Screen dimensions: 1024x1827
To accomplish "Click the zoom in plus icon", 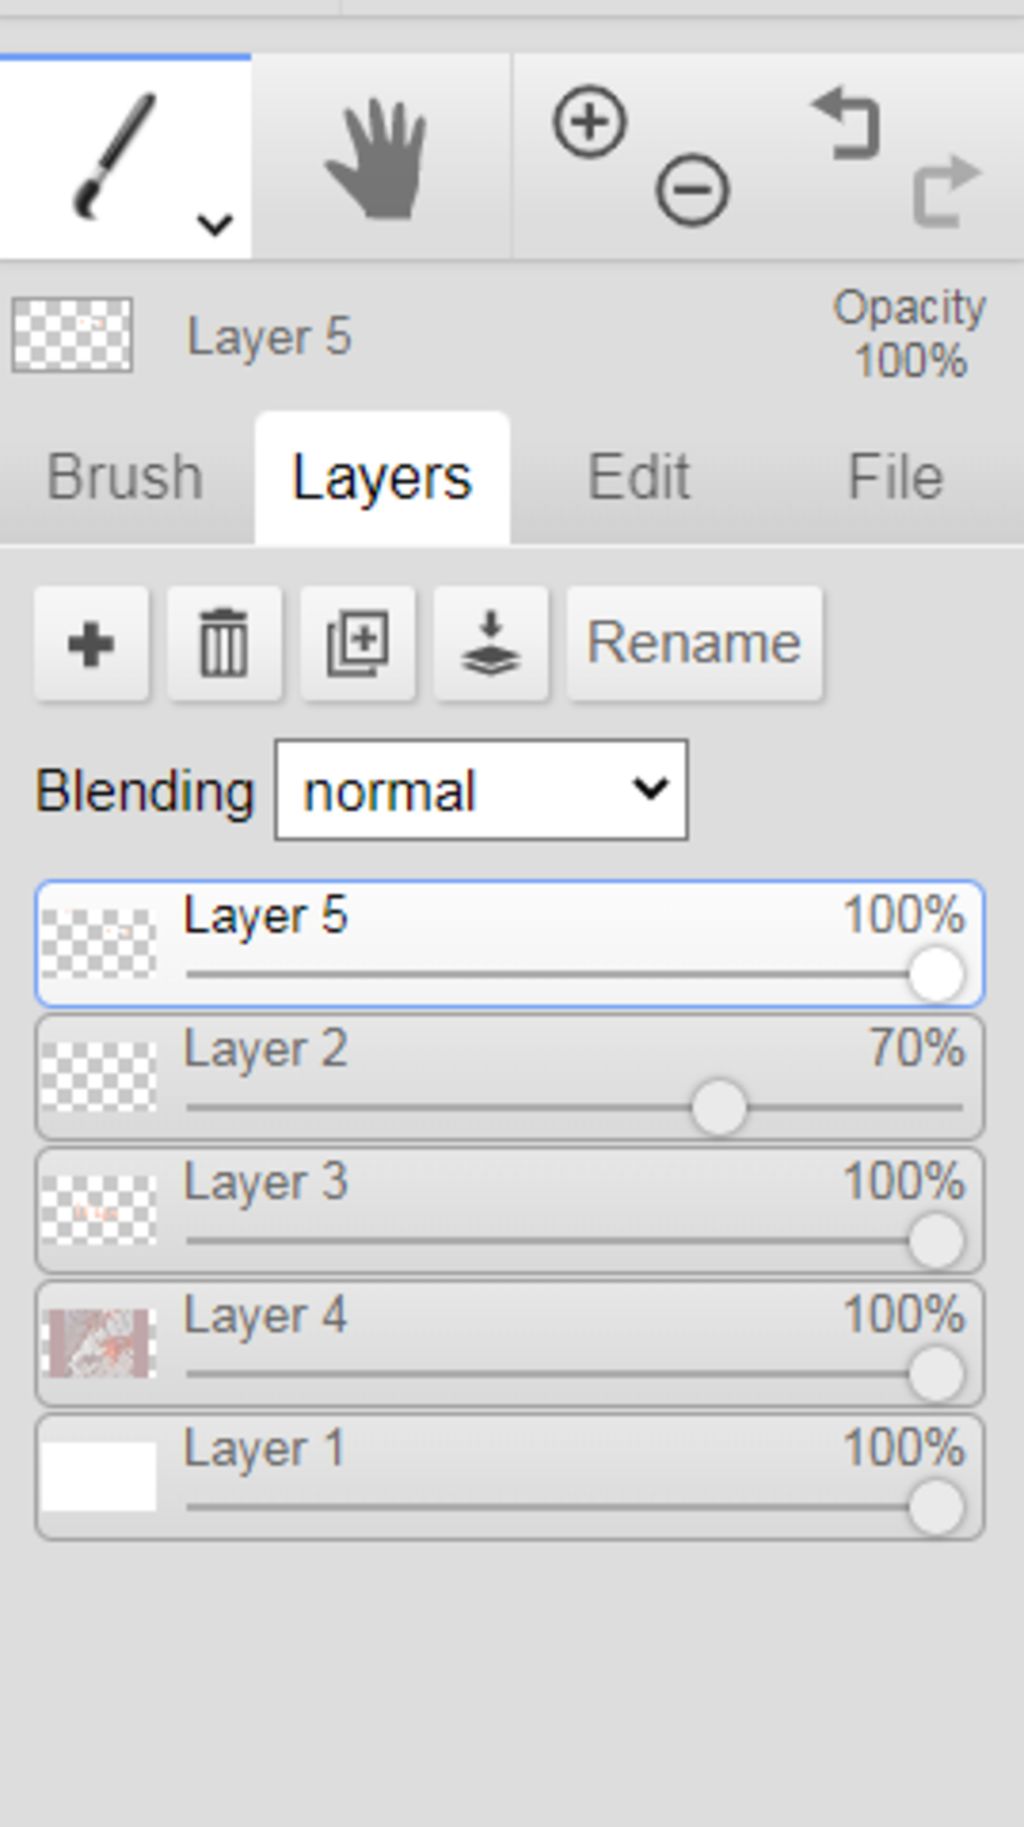I will point(590,122).
